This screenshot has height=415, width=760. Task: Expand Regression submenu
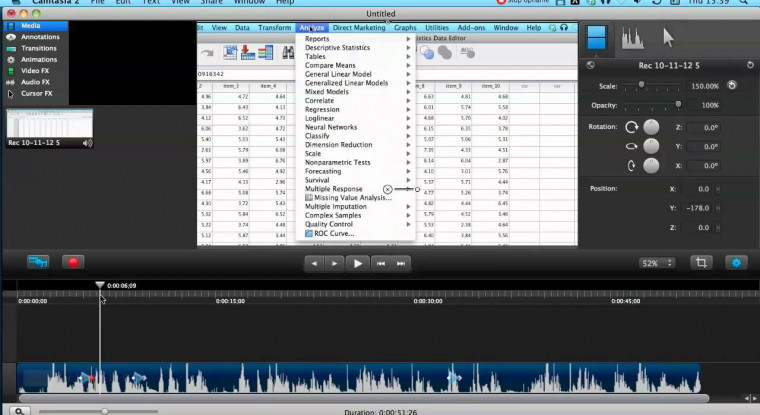pos(355,110)
